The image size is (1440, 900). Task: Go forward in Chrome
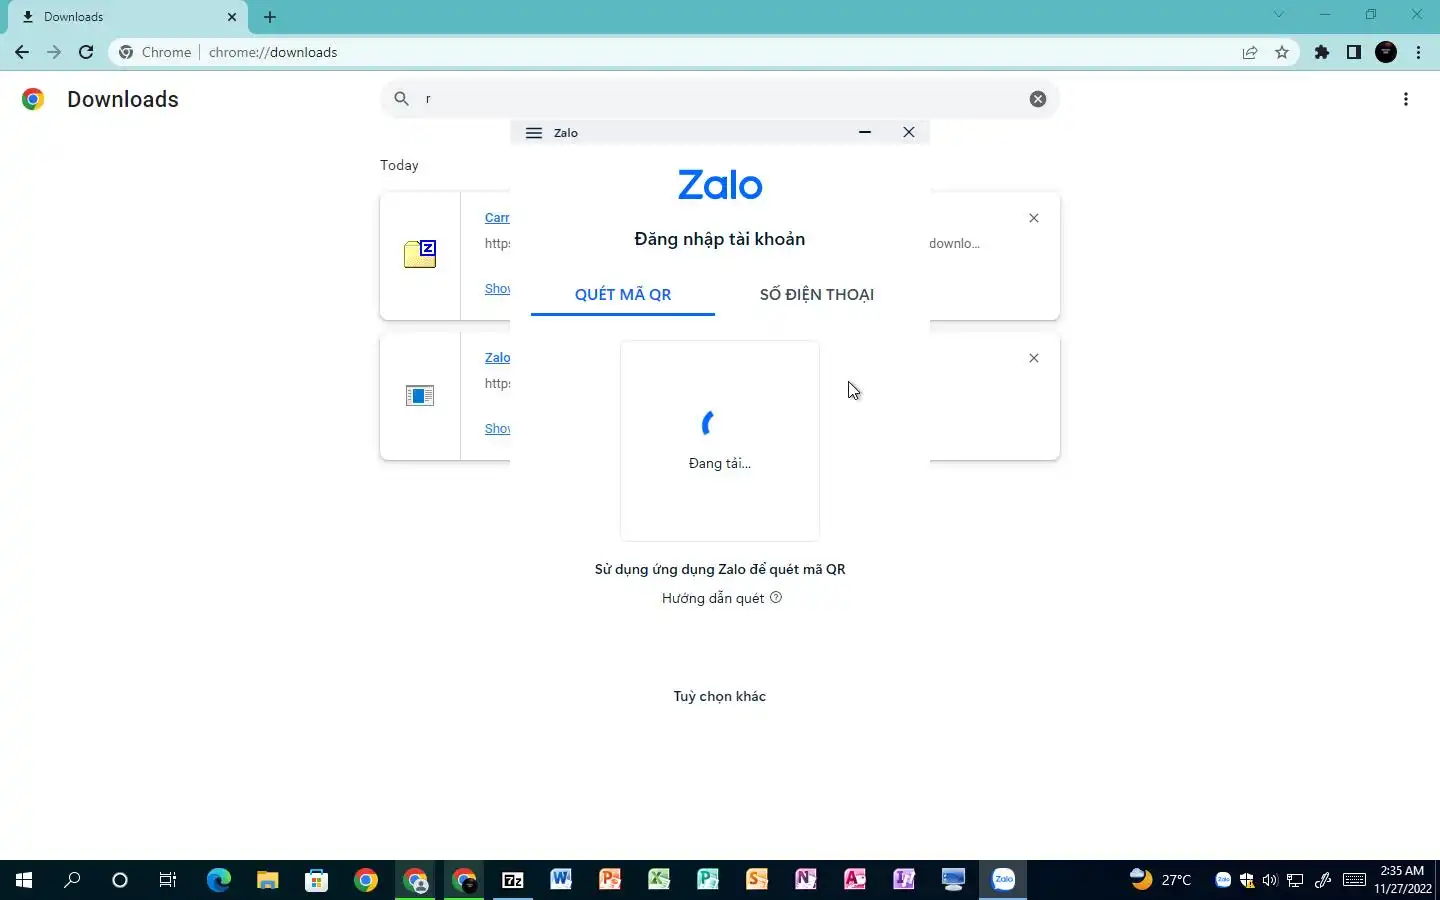click(54, 52)
